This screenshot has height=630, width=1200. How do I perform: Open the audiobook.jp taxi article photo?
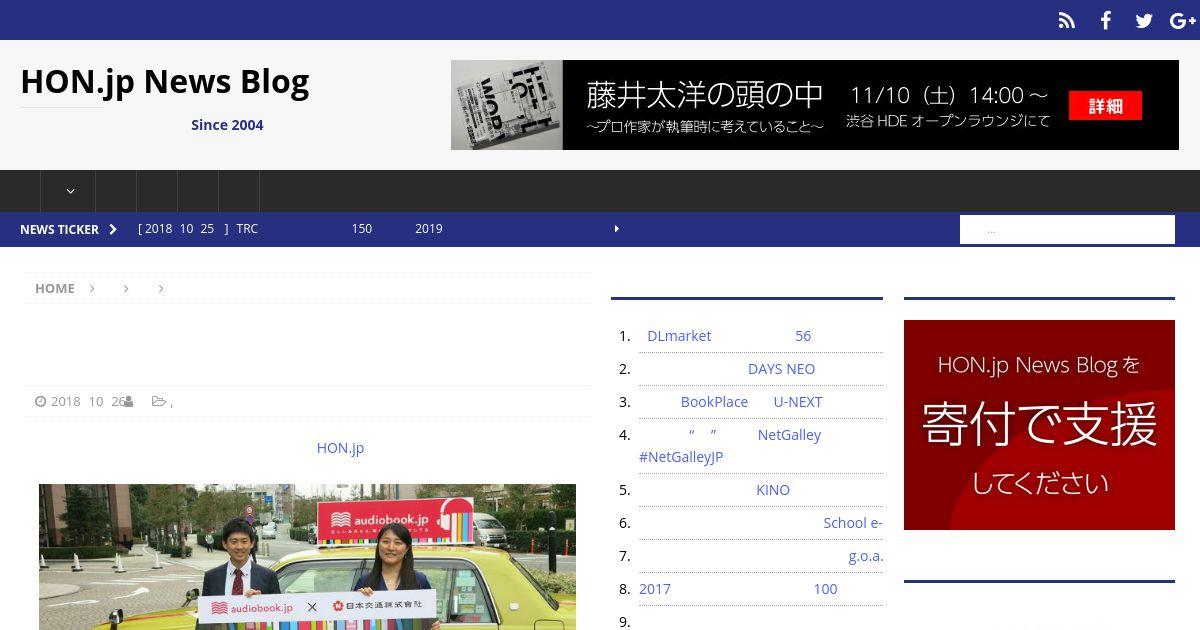pos(307,557)
